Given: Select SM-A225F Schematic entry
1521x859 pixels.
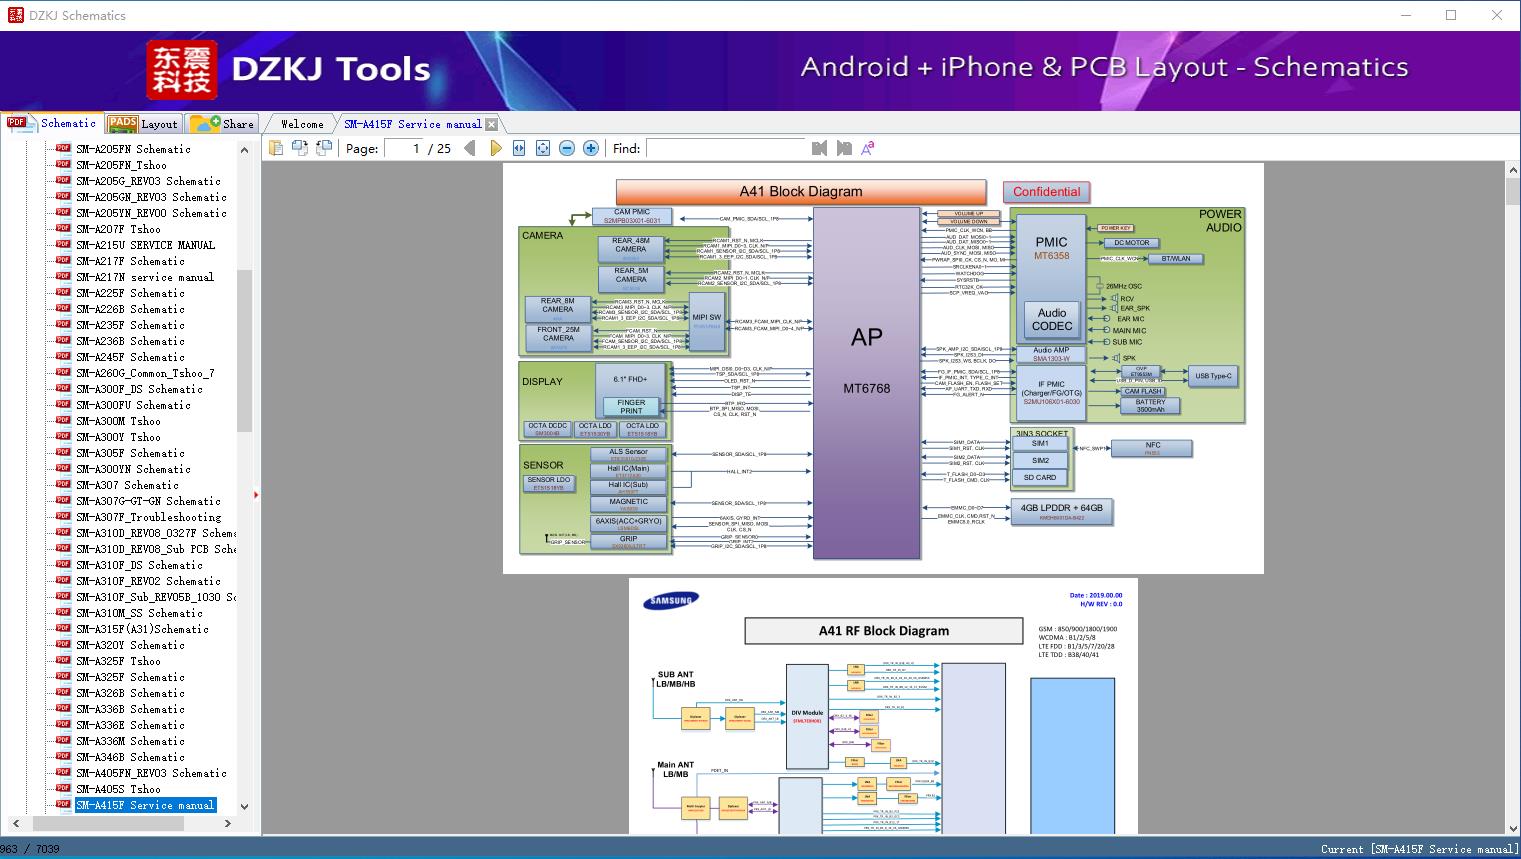Looking at the screenshot, I should point(130,293).
